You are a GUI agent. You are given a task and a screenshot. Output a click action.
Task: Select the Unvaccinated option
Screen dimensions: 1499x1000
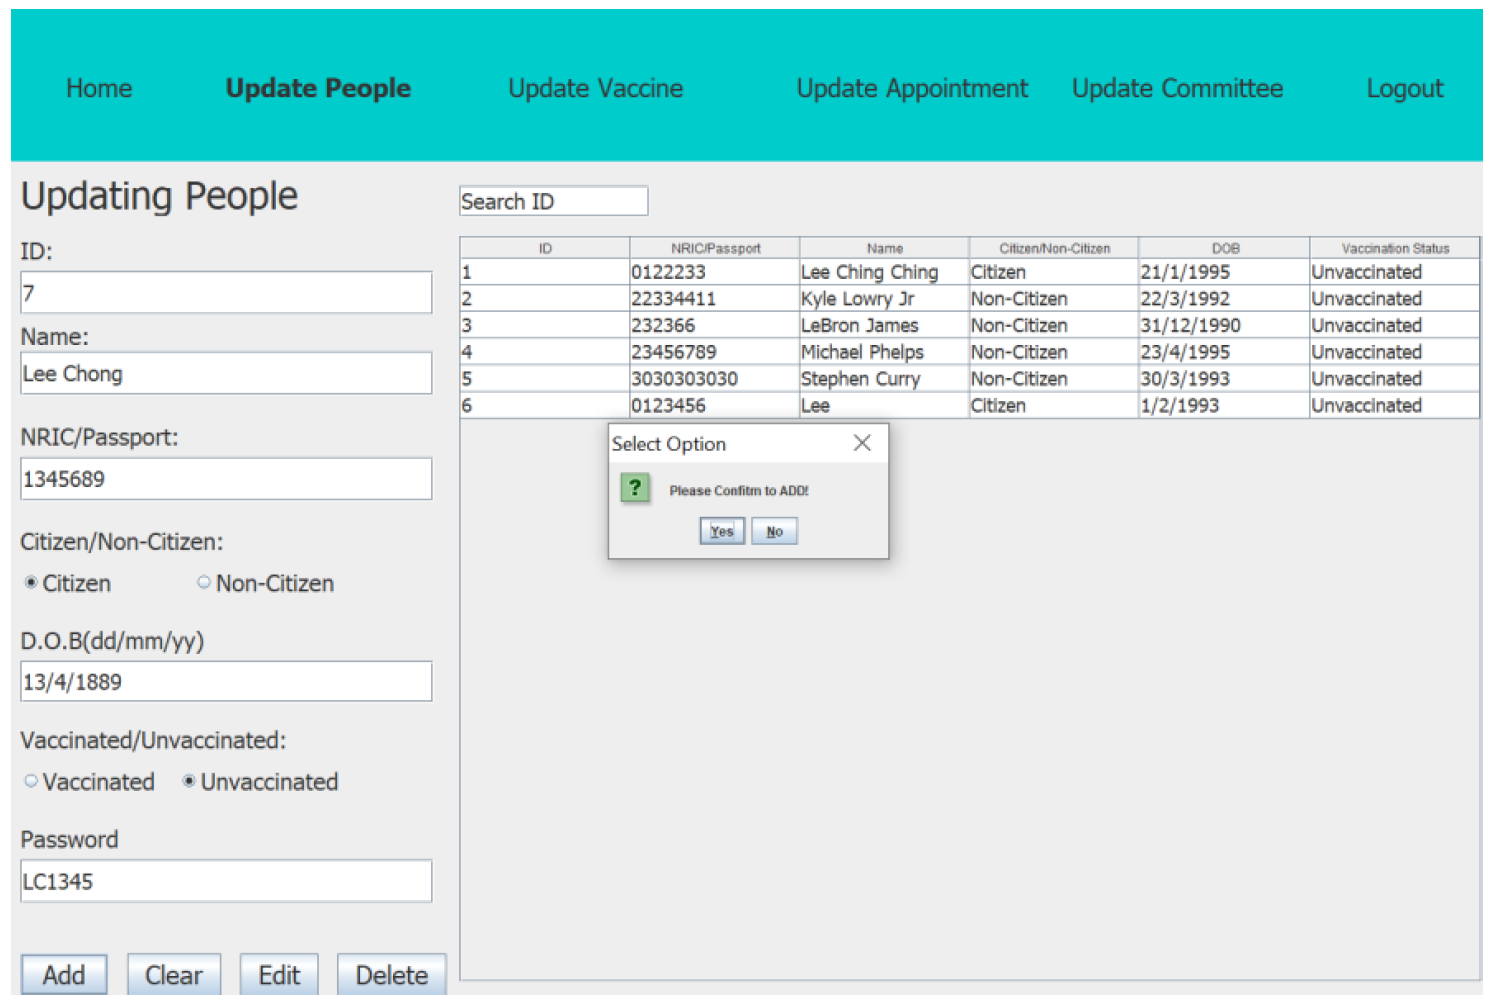click(189, 780)
